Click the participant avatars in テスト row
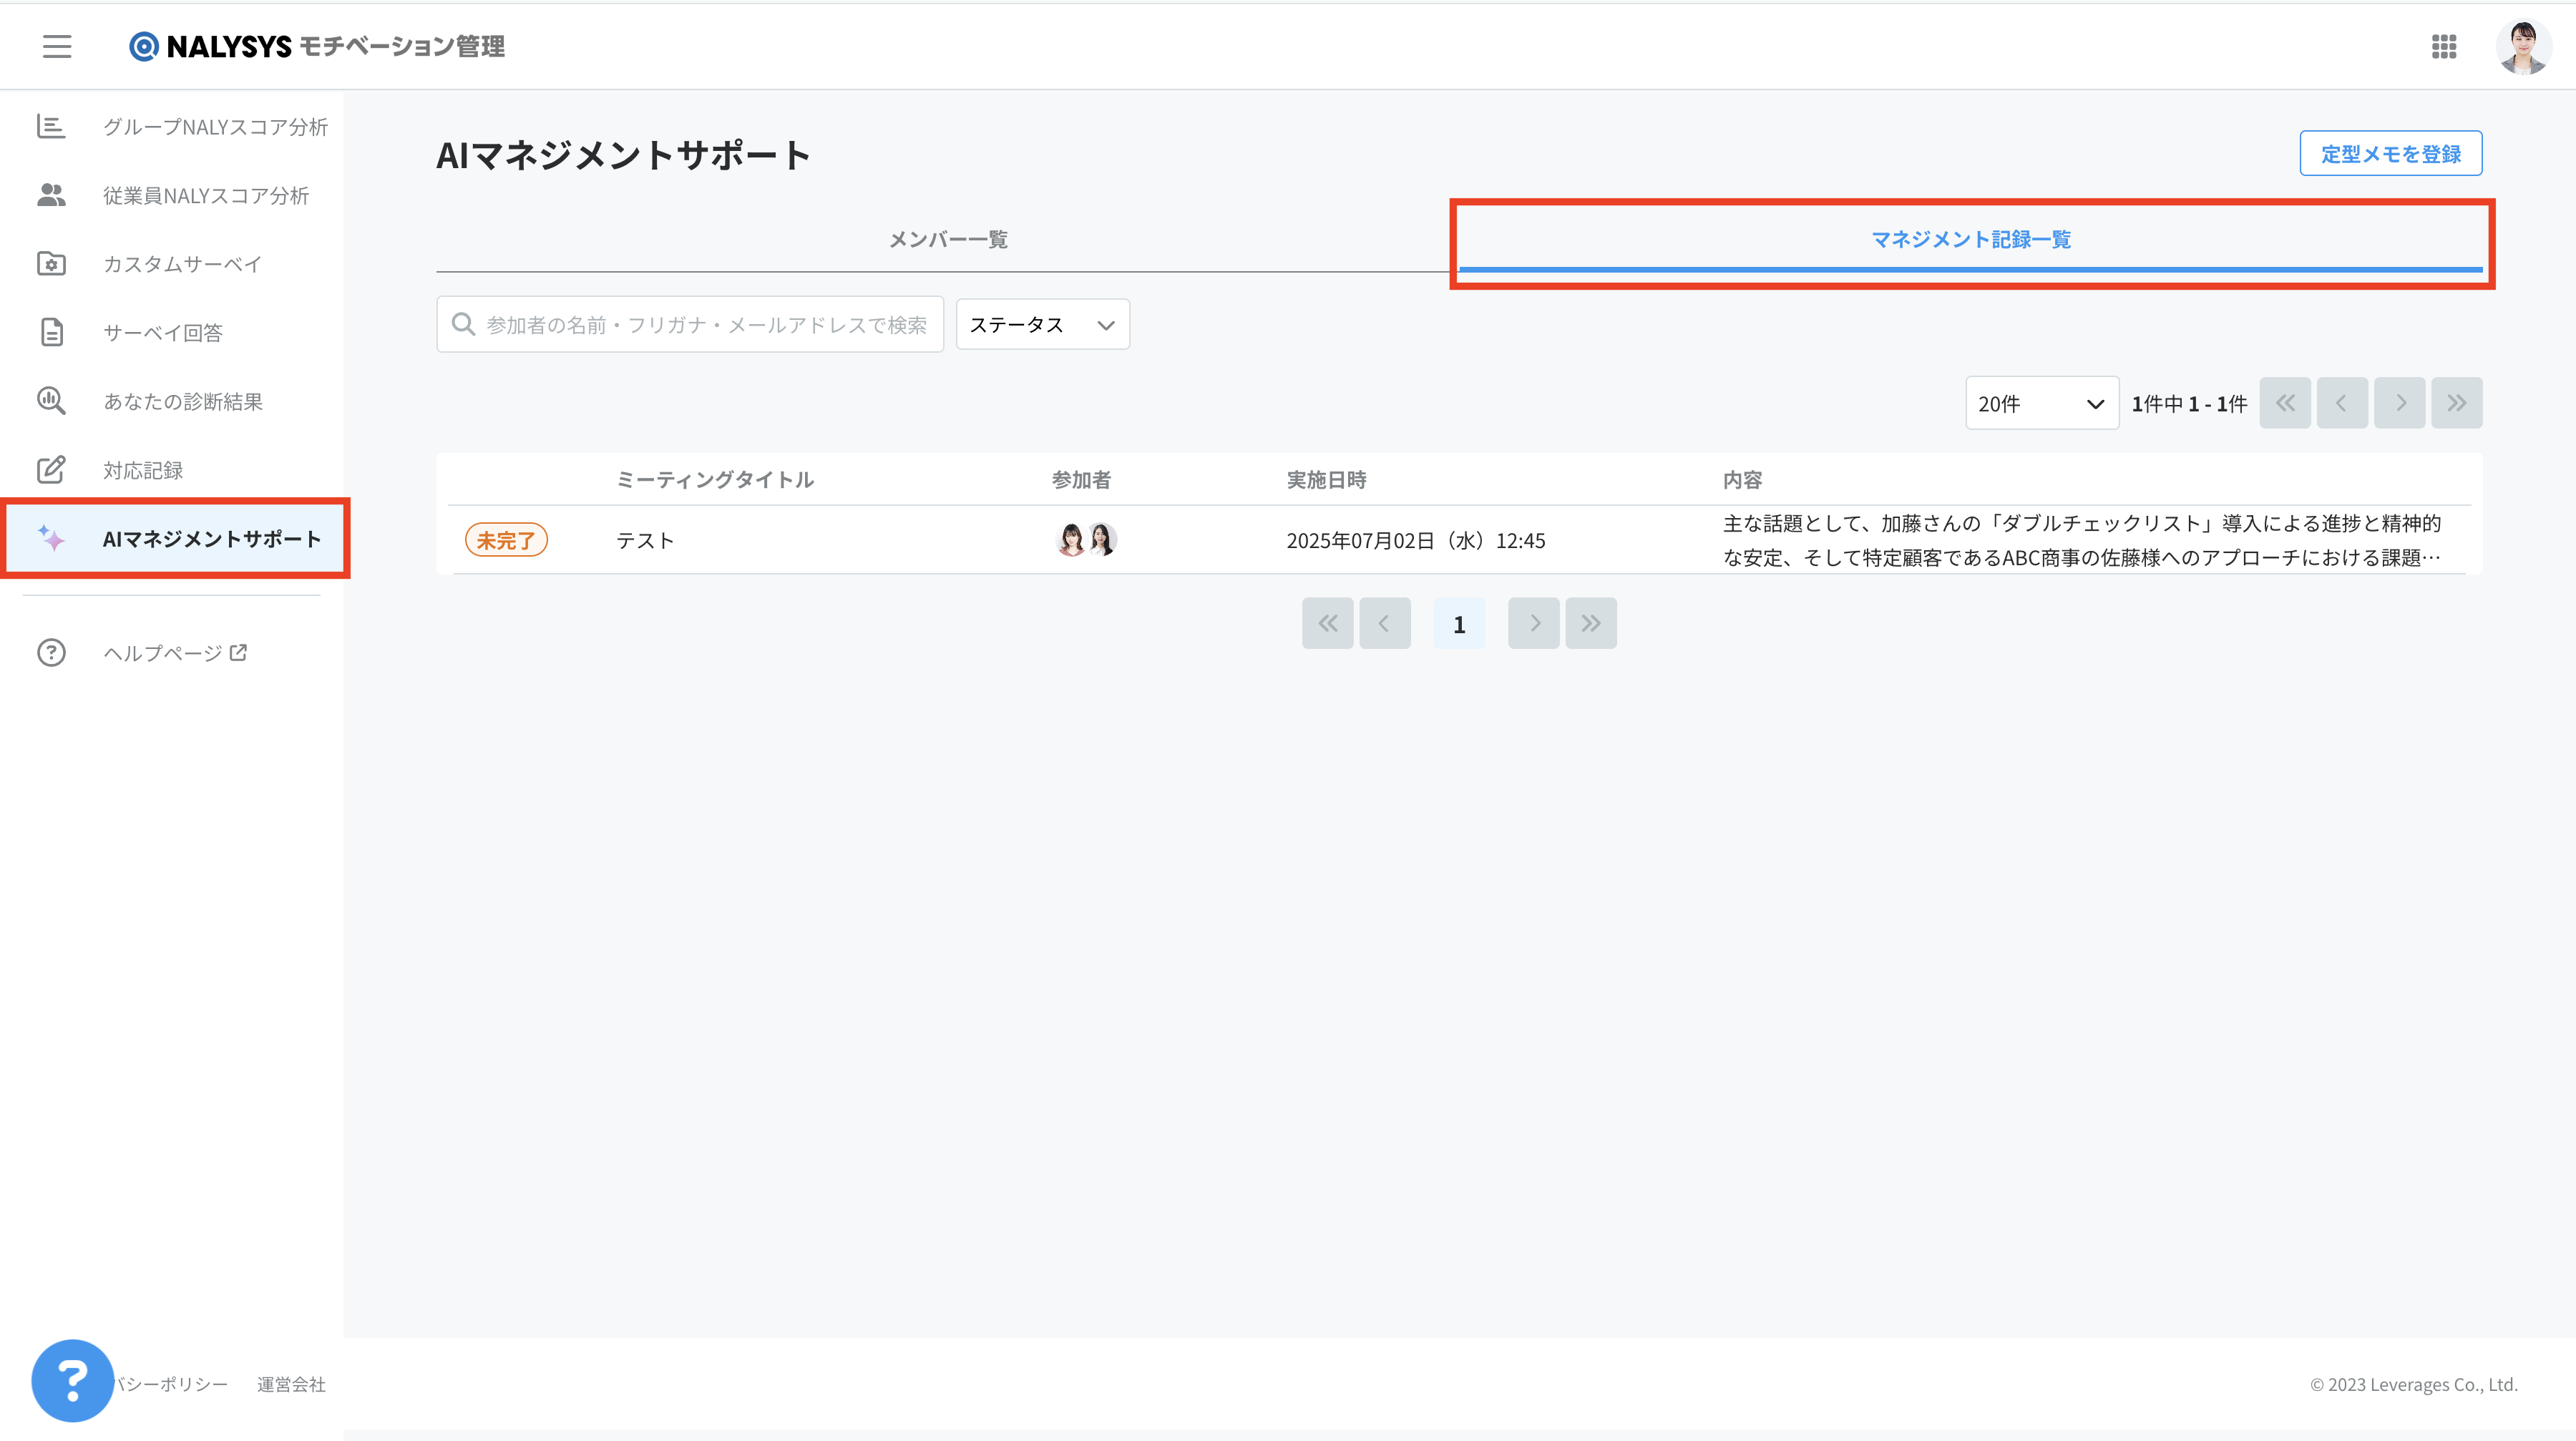Screen dimensions: 2576x1441 (1086, 539)
